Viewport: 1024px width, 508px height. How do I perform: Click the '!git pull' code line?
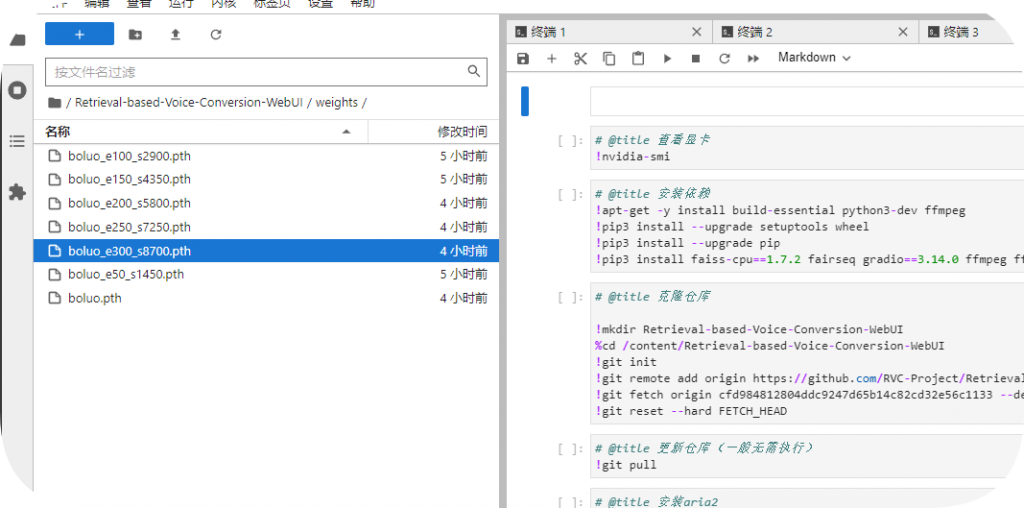tap(626, 465)
